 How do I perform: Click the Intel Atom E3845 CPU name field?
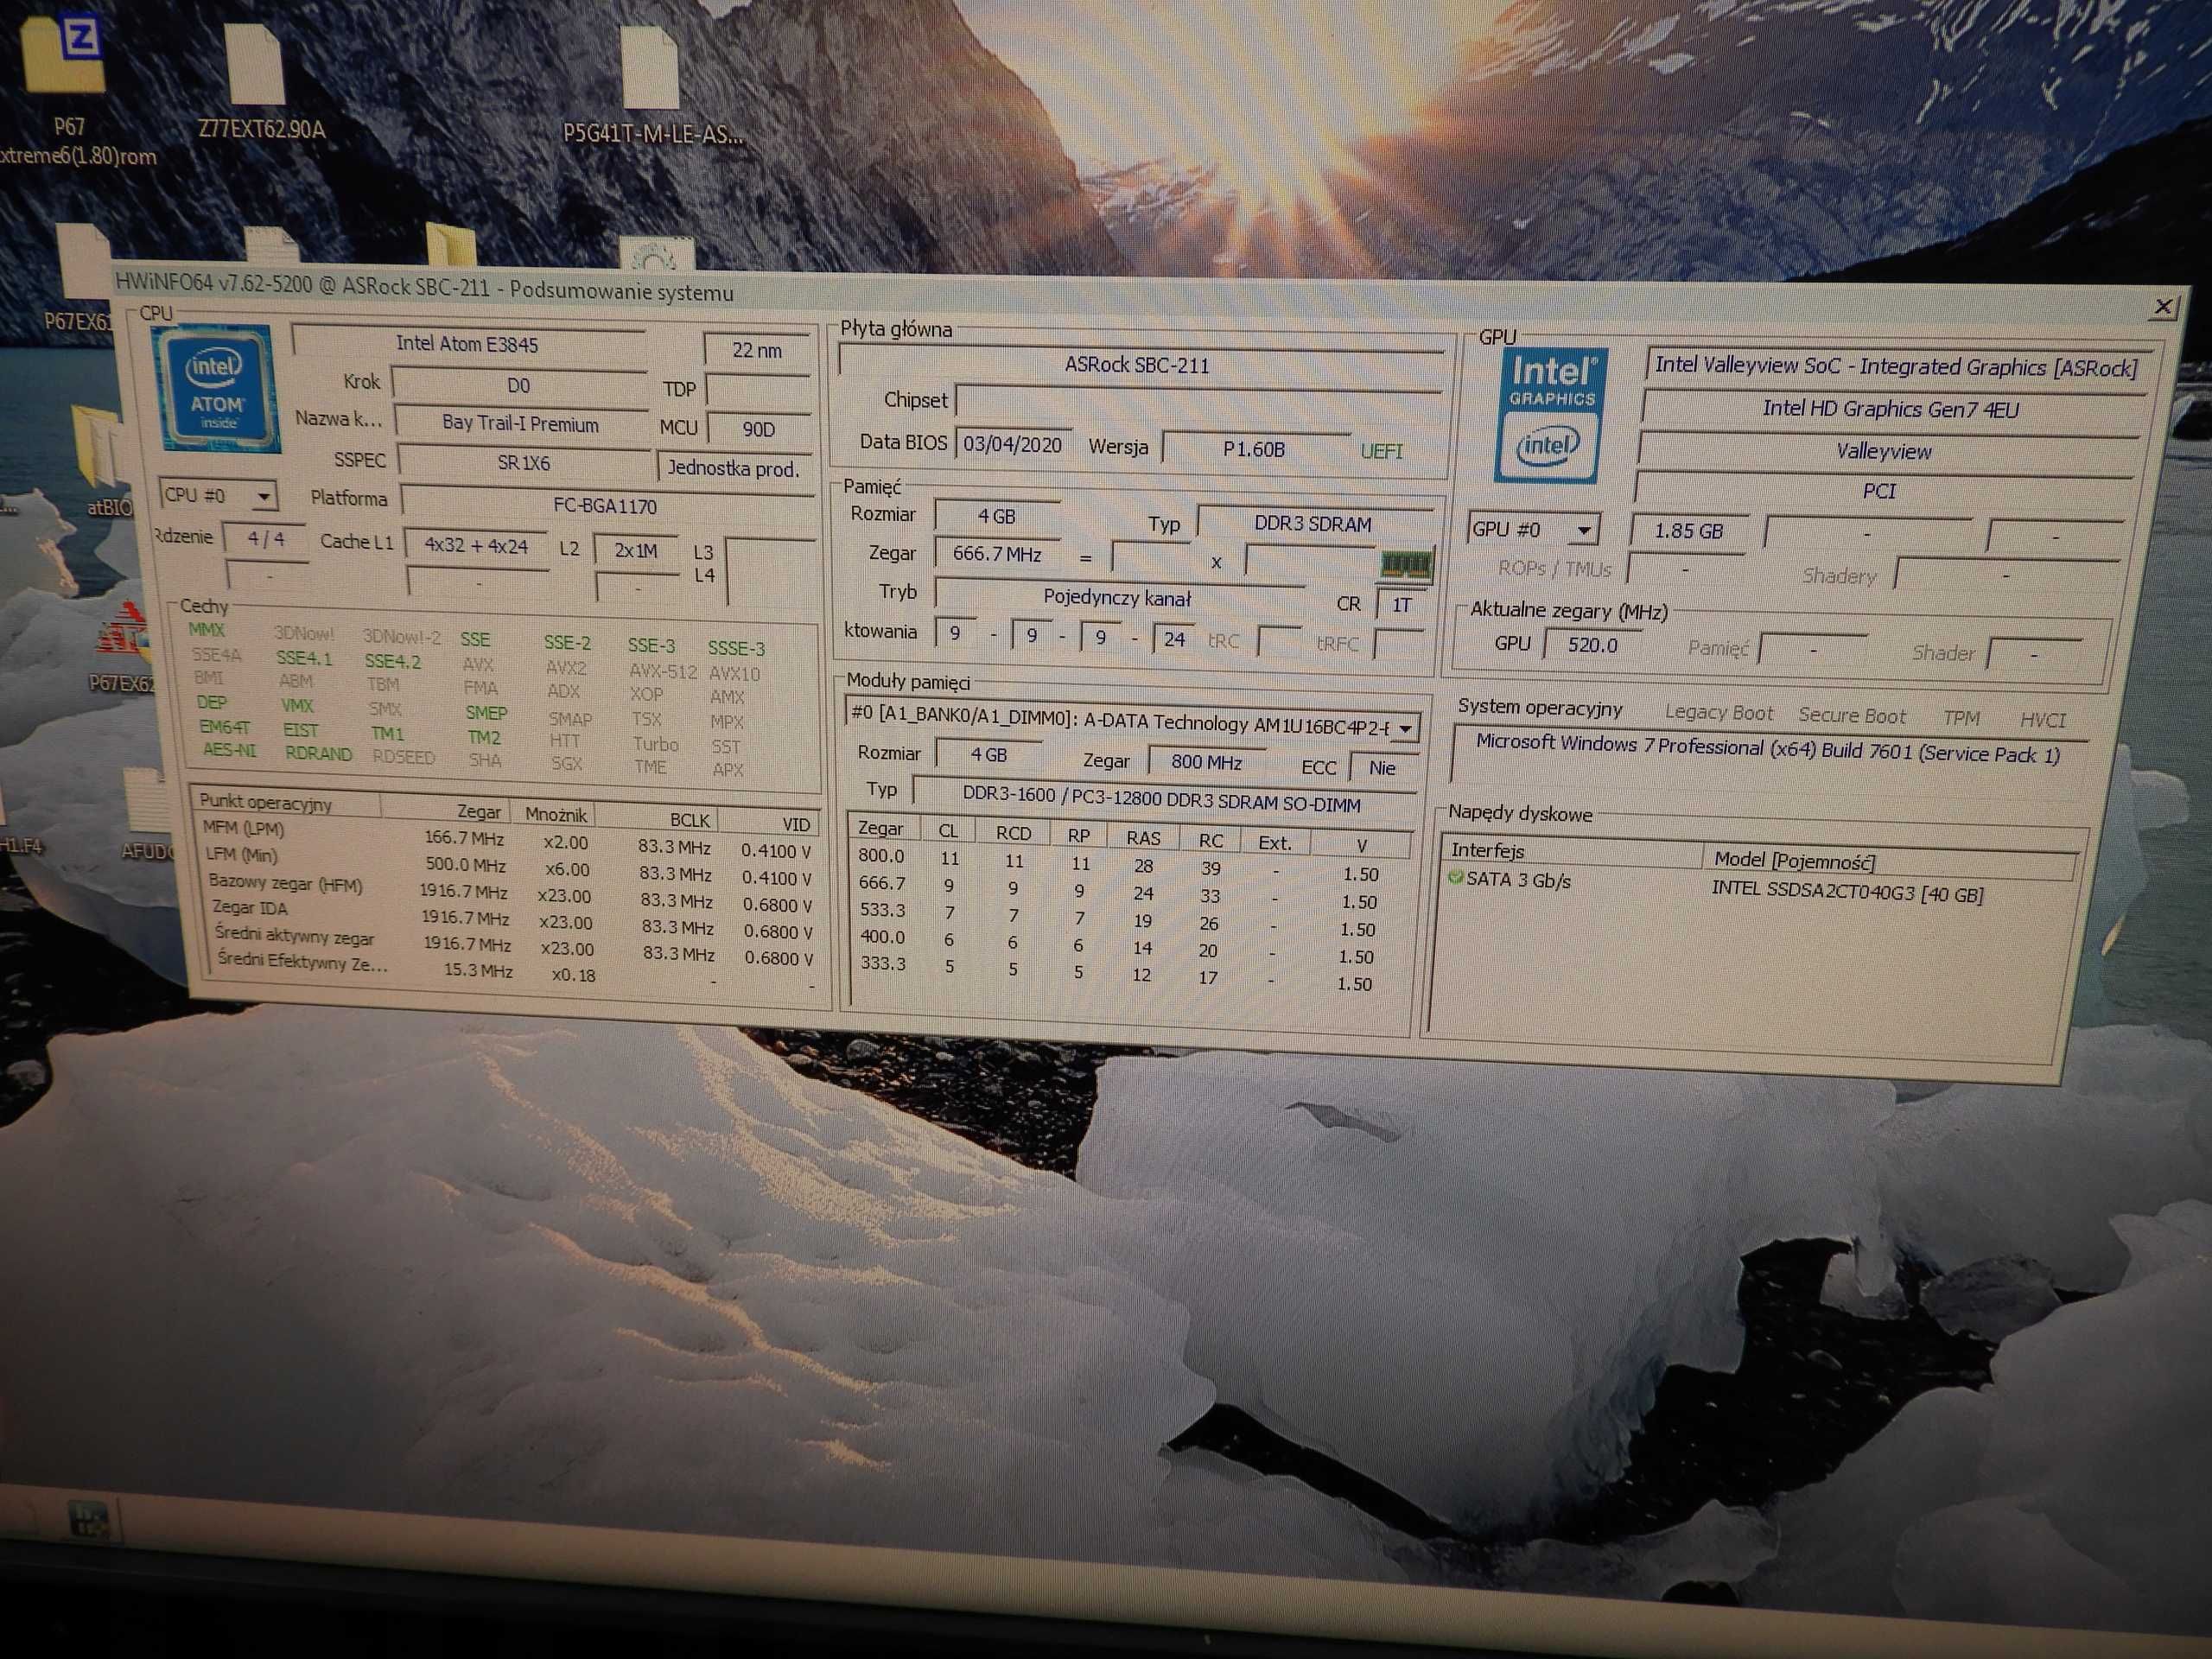(467, 343)
